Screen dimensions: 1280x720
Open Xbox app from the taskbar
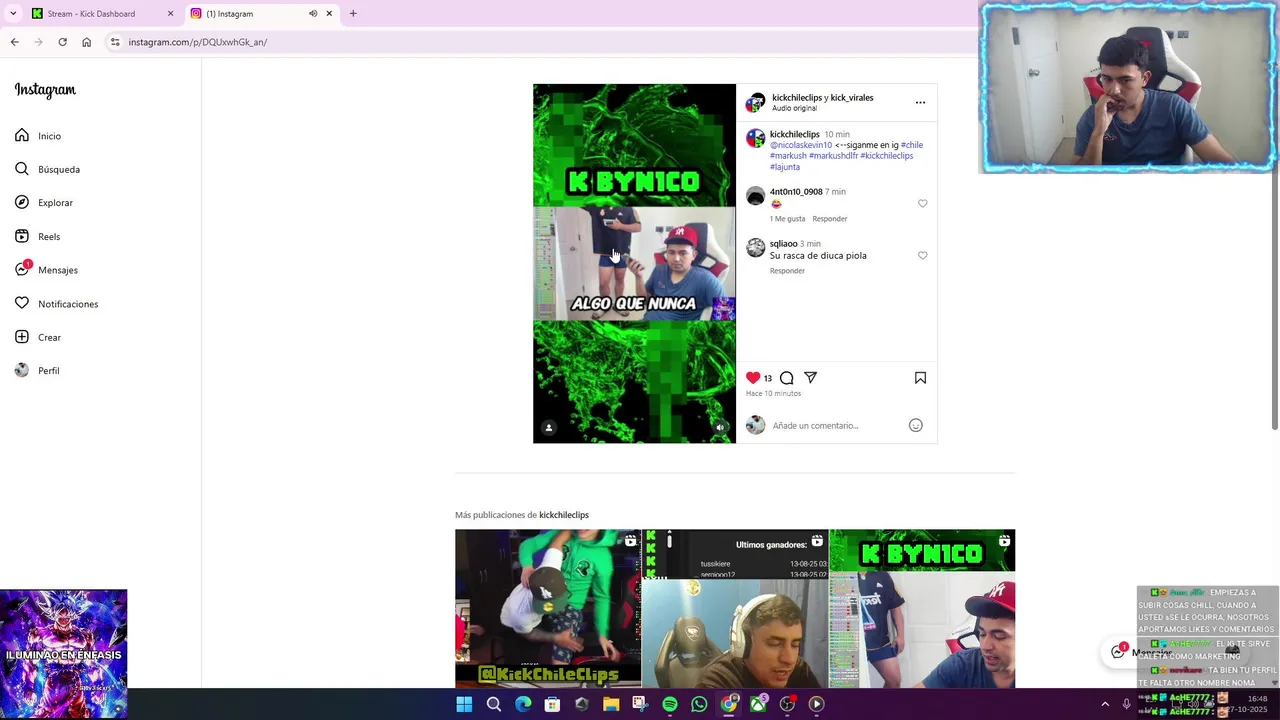(x=758, y=704)
